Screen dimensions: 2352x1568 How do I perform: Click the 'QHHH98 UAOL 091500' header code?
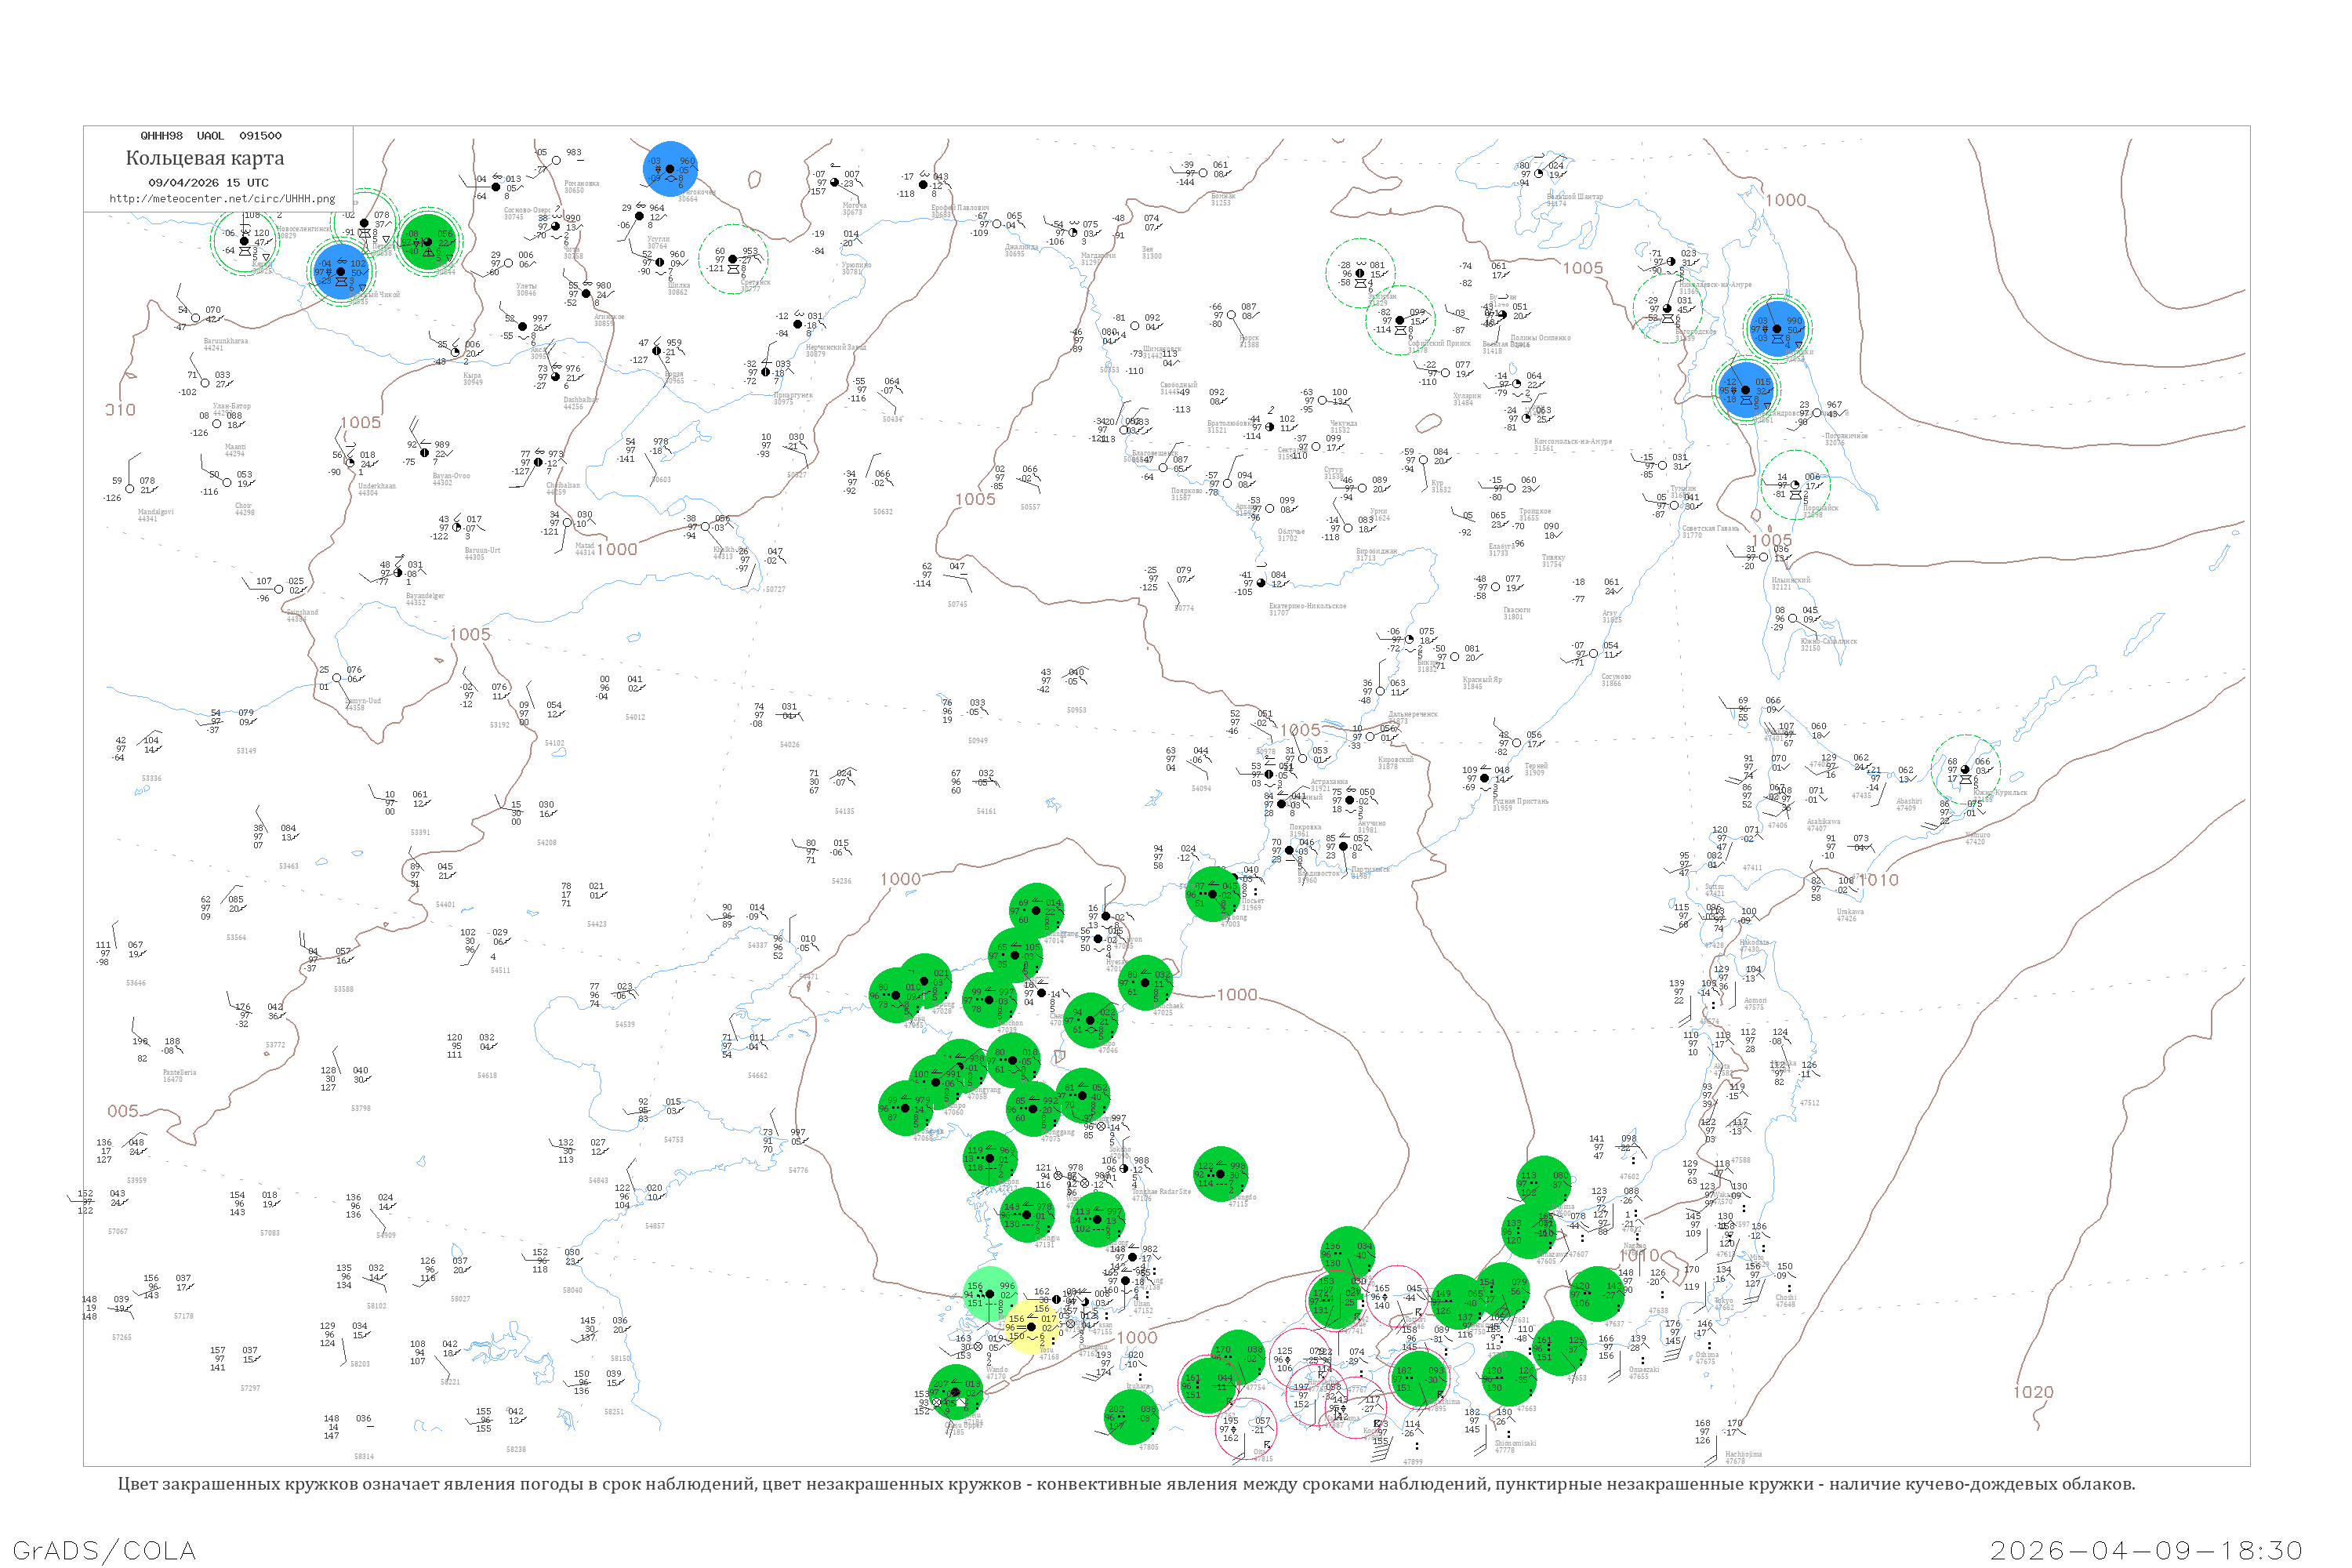(x=210, y=136)
